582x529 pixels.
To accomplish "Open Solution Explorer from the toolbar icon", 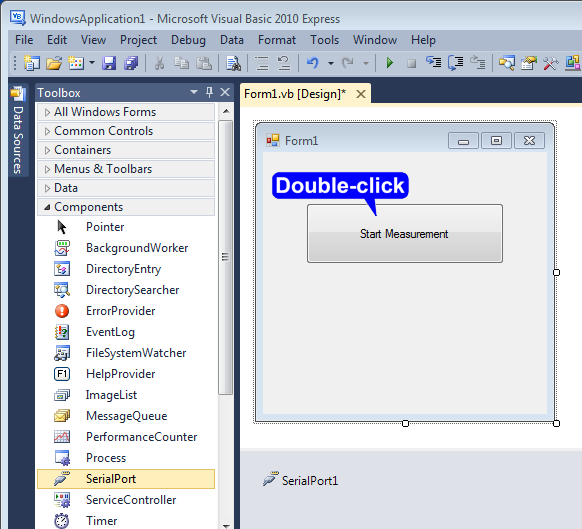I will pos(507,63).
